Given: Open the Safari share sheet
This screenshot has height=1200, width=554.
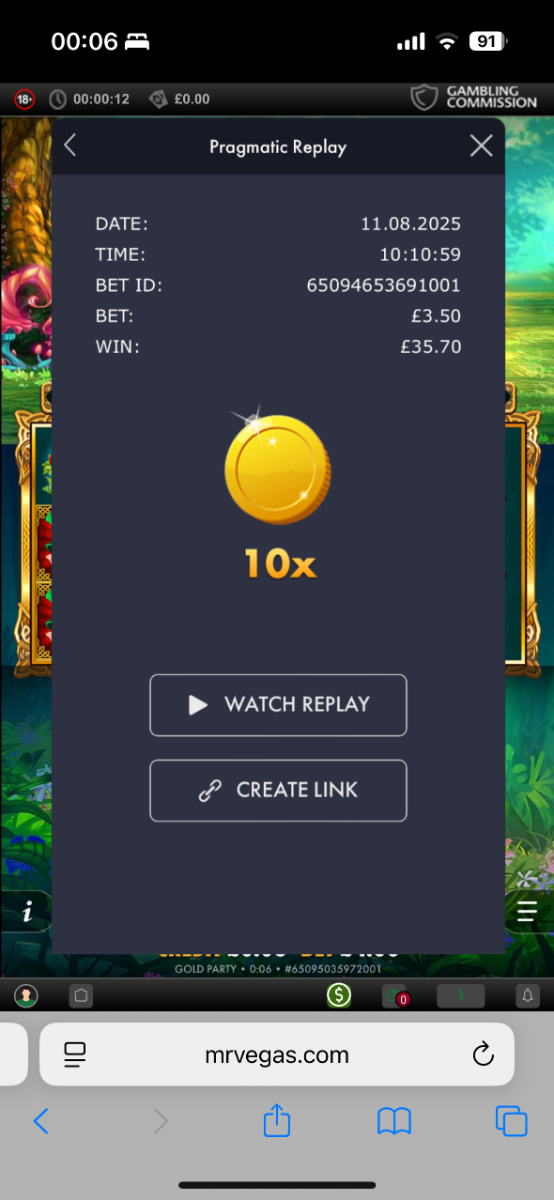Looking at the screenshot, I should tap(277, 1120).
